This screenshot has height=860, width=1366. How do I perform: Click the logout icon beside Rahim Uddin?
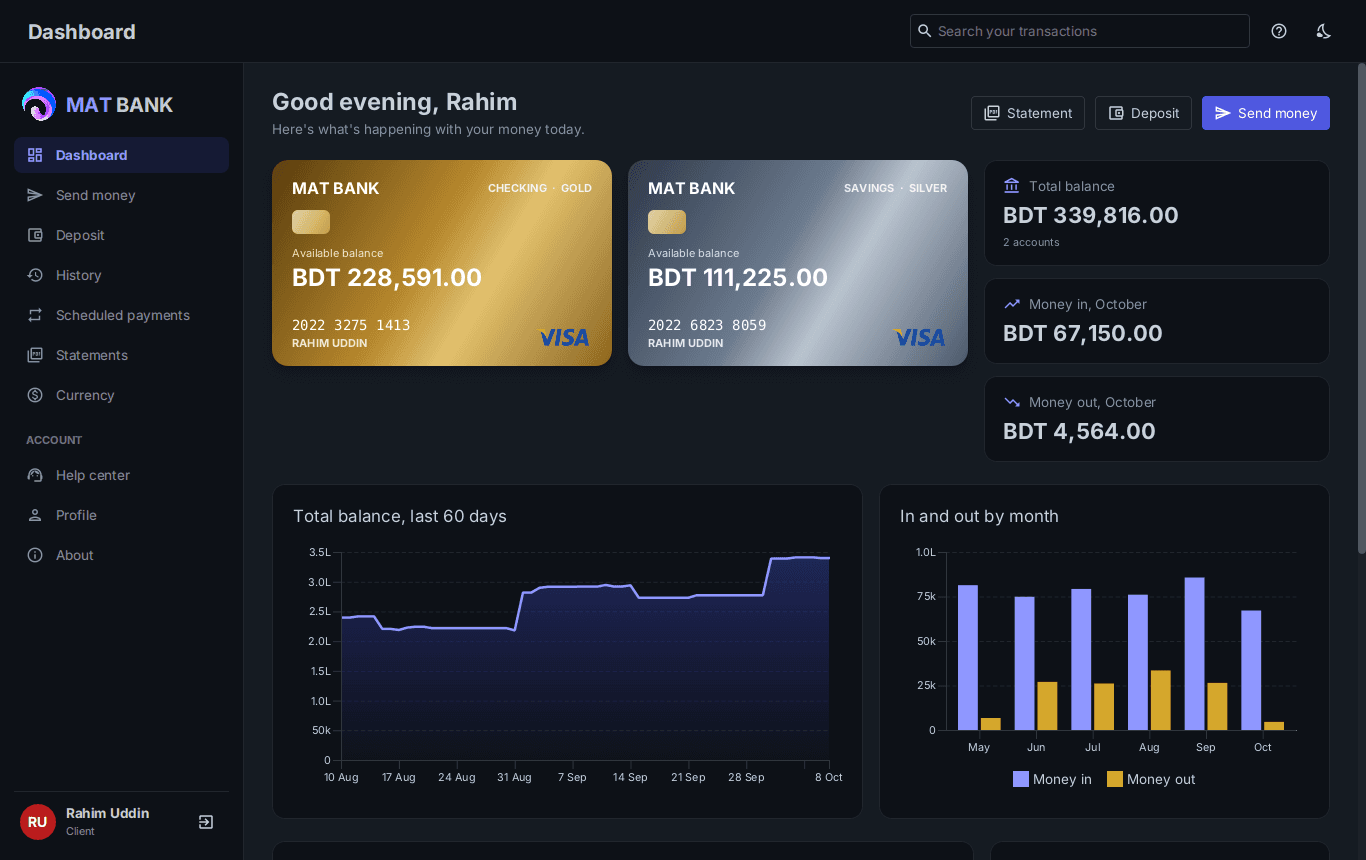coord(206,822)
